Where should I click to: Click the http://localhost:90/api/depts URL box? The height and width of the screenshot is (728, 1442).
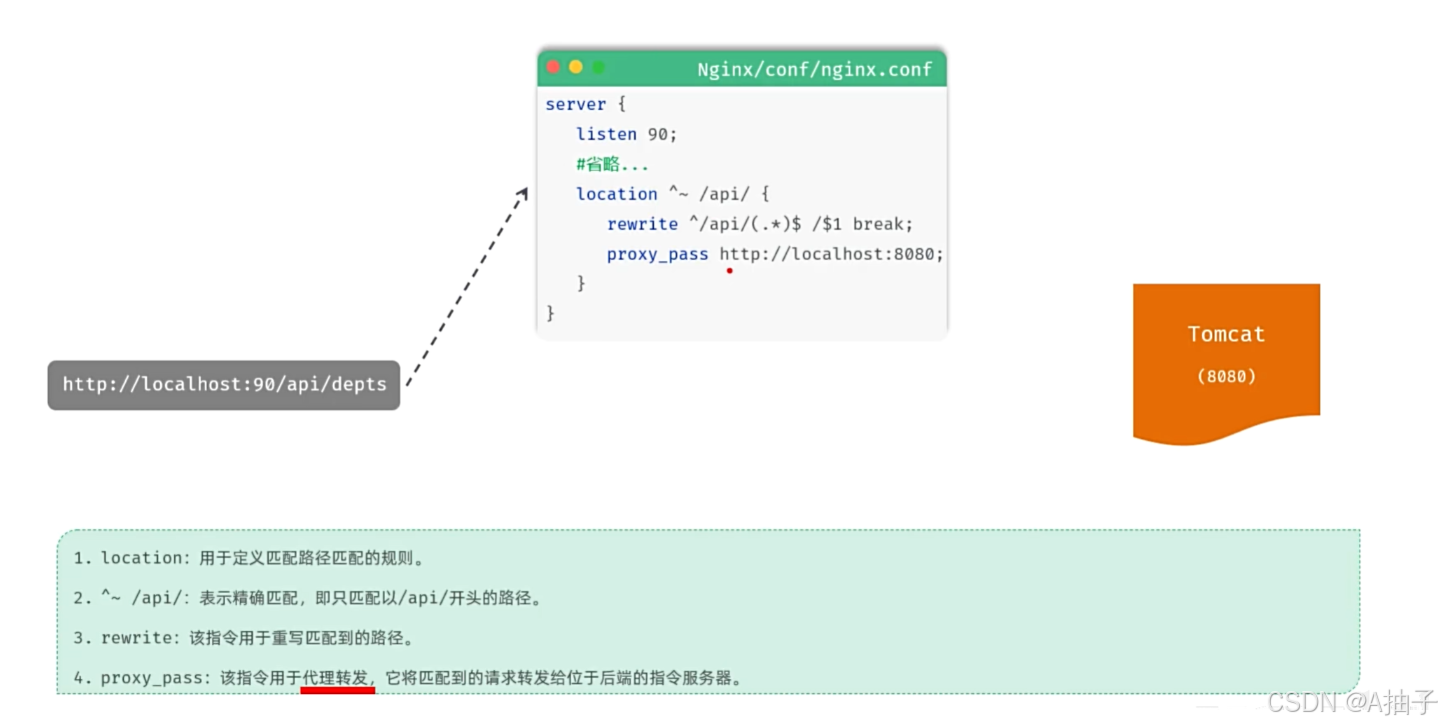click(224, 385)
